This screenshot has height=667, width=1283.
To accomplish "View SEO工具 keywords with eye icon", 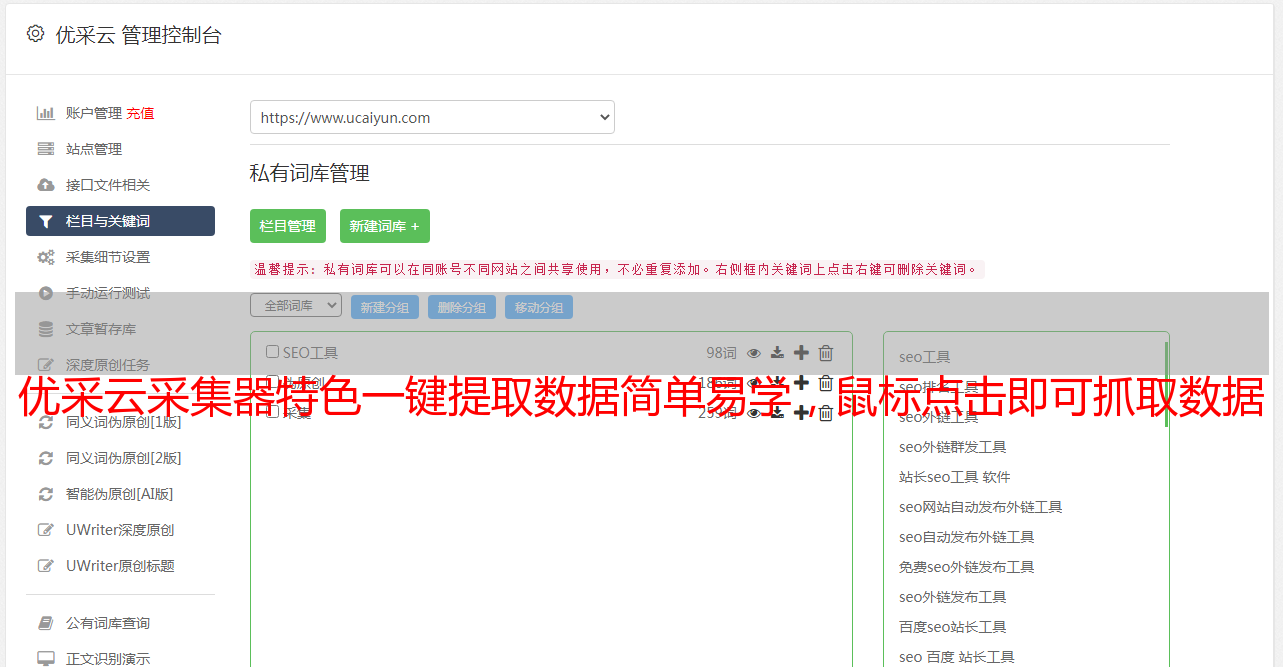I will [x=754, y=352].
